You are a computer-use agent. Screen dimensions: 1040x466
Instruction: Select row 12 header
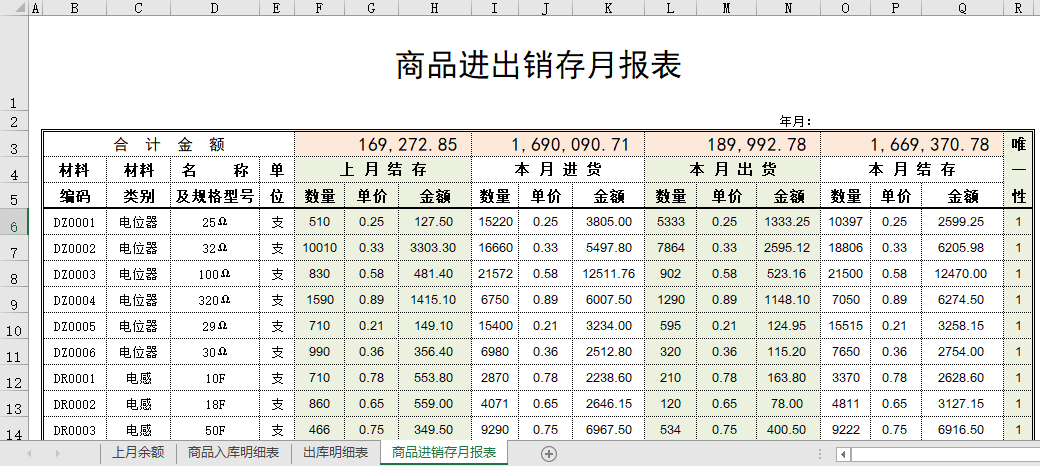pos(14,379)
